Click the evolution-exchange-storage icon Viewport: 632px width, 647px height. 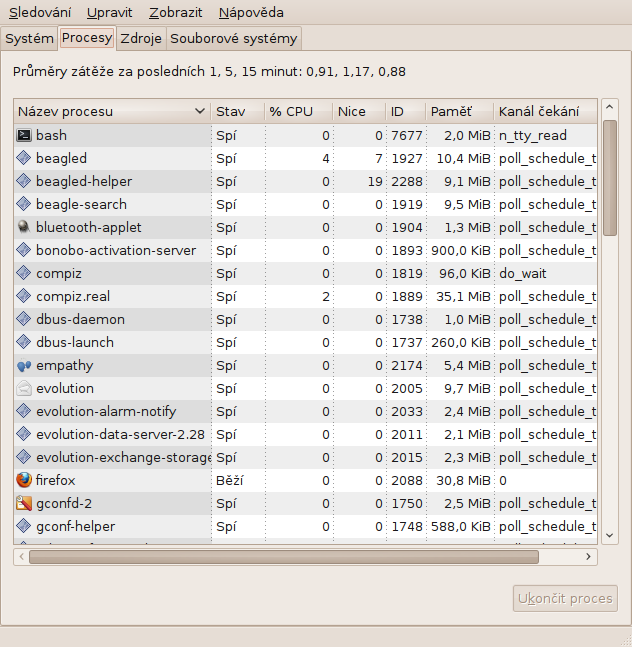pos(24,457)
